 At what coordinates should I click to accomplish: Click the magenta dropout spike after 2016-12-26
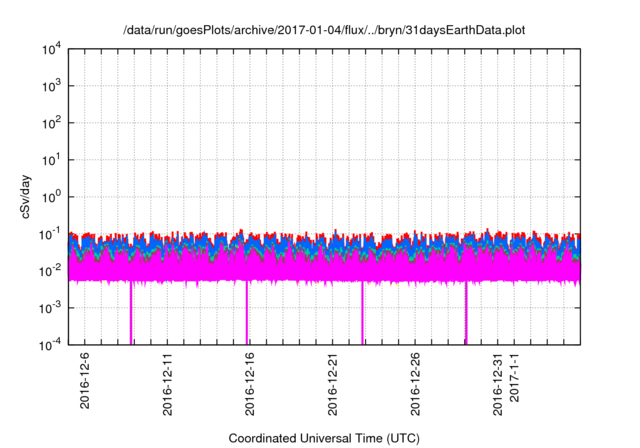[466, 313]
